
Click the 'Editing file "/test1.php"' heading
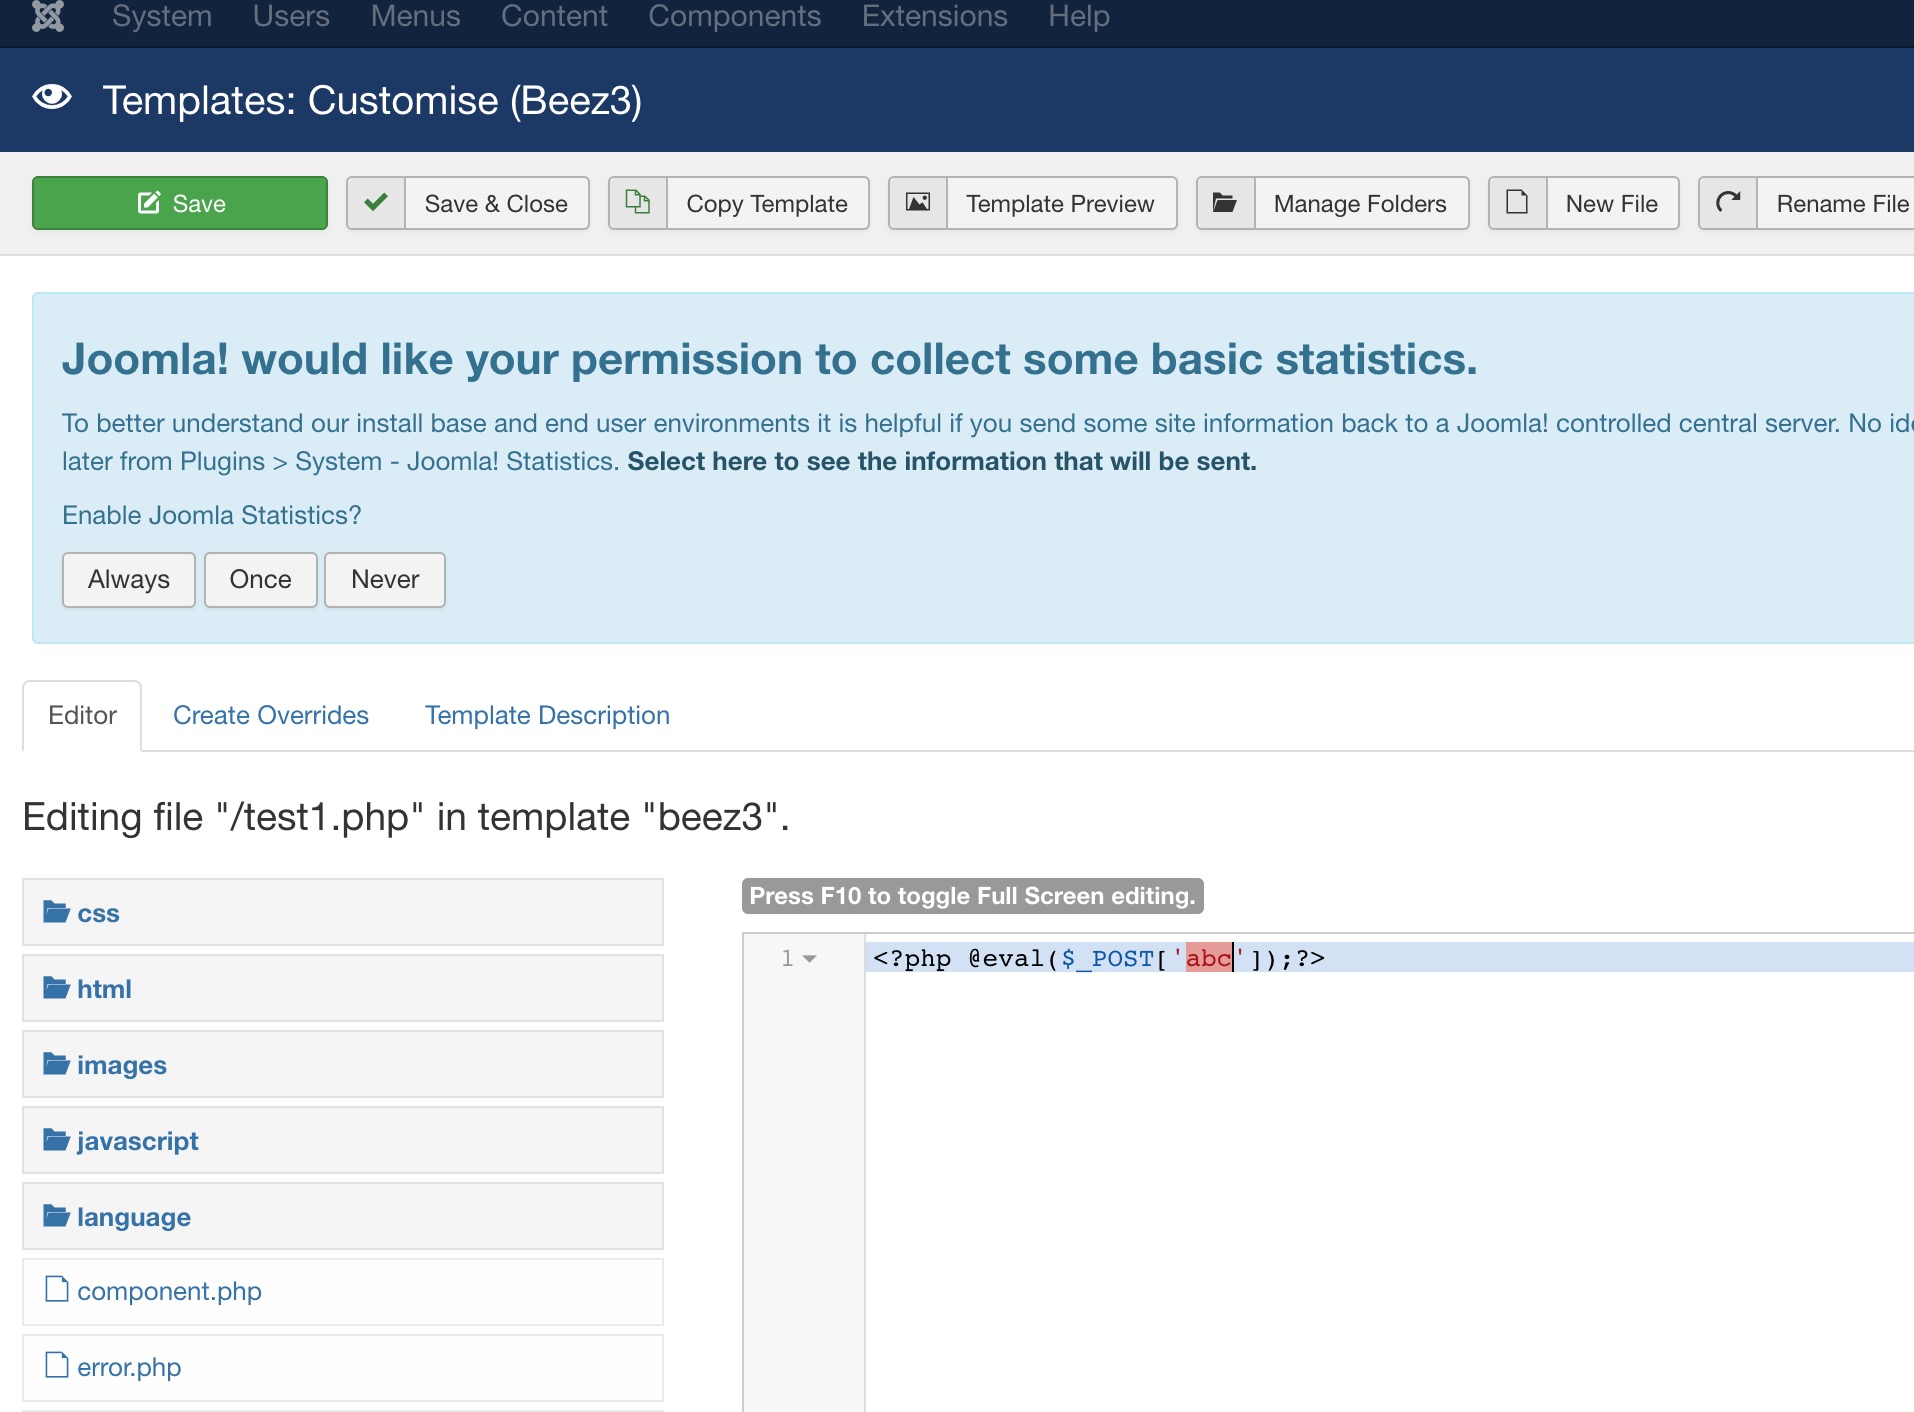pos(406,817)
